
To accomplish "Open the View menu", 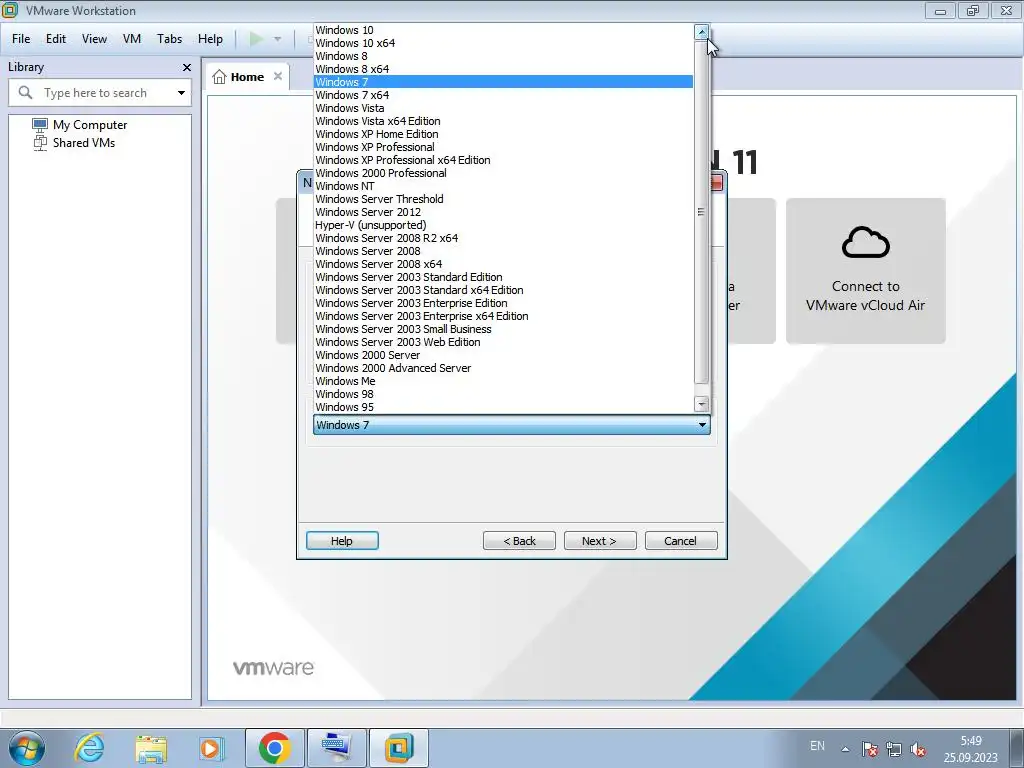I will tap(94, 39).
